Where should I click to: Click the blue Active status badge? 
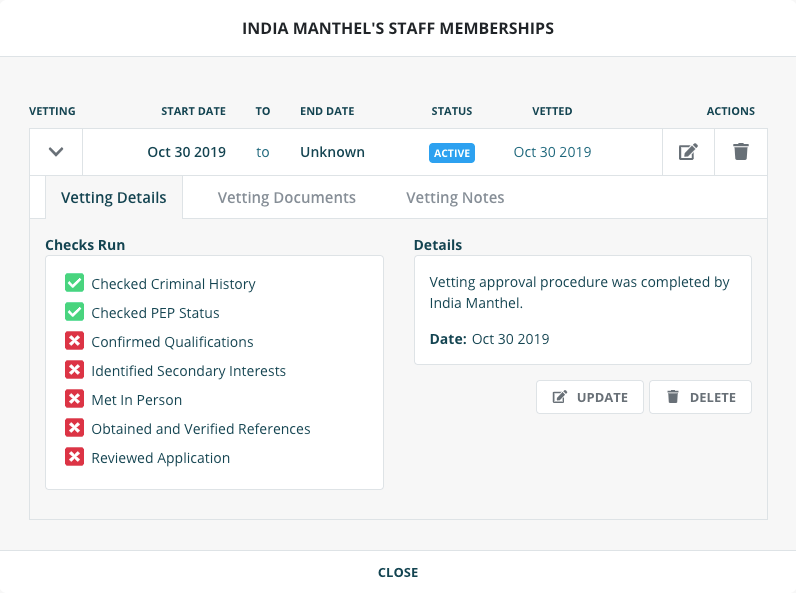tap(452, 153)
